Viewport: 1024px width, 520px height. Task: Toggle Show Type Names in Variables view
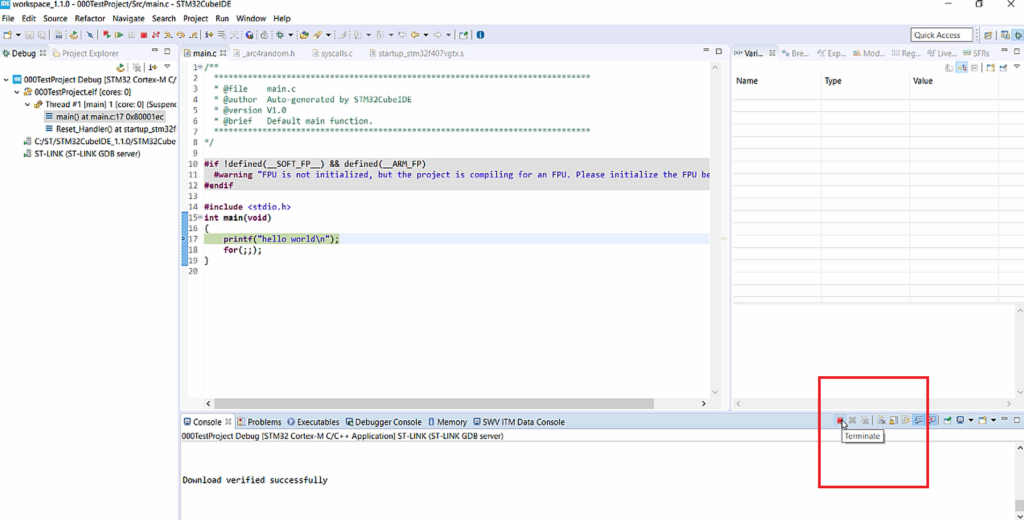950,67
